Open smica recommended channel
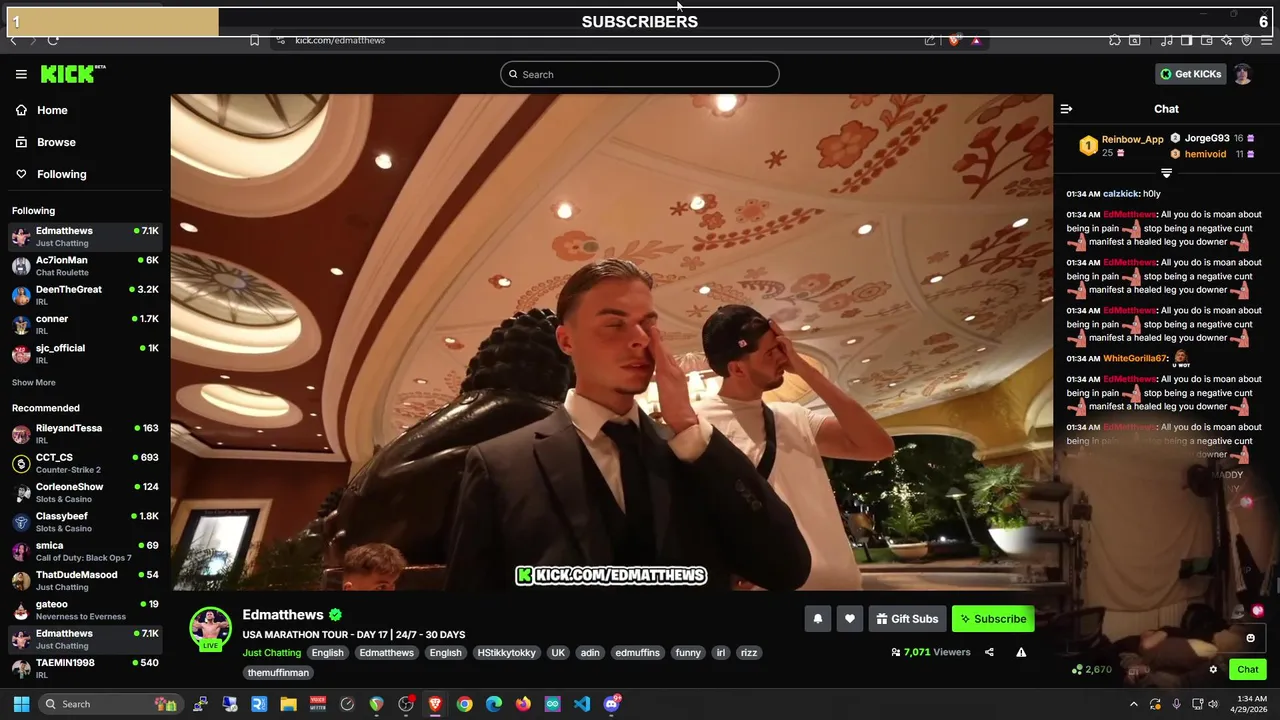The image size is (1280, 720). pos(85,551)
